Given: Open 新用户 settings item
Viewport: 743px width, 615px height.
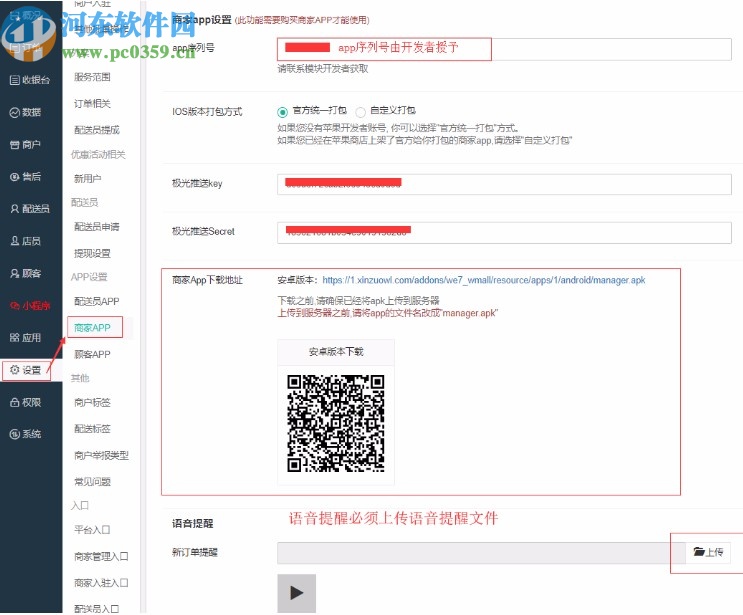Looking at the screenshot, I should point(88,179).
